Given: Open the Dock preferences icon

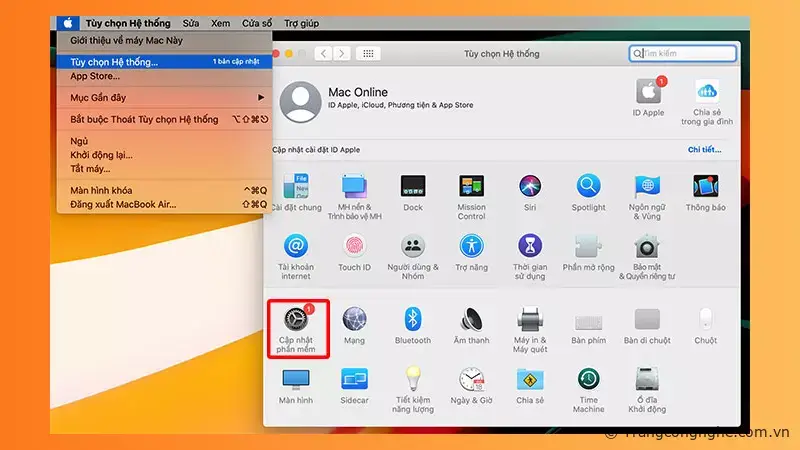Looking at the screenshot, I should [412, 187].
